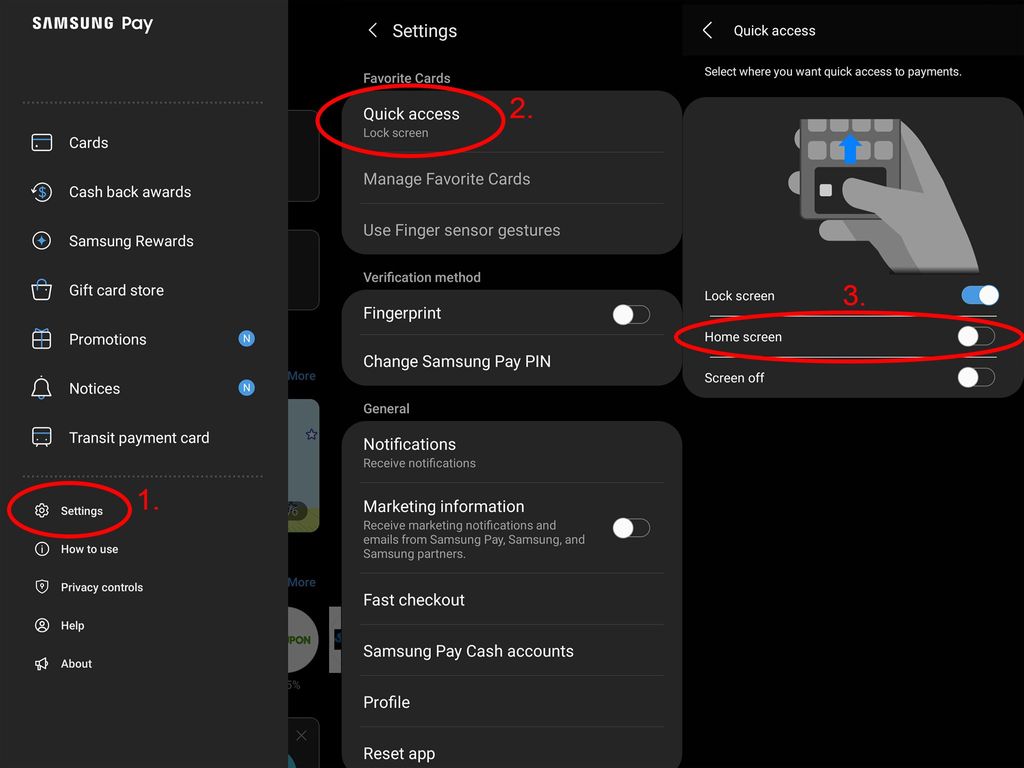
Task: Select the Help icon
Action: point(41,625)
